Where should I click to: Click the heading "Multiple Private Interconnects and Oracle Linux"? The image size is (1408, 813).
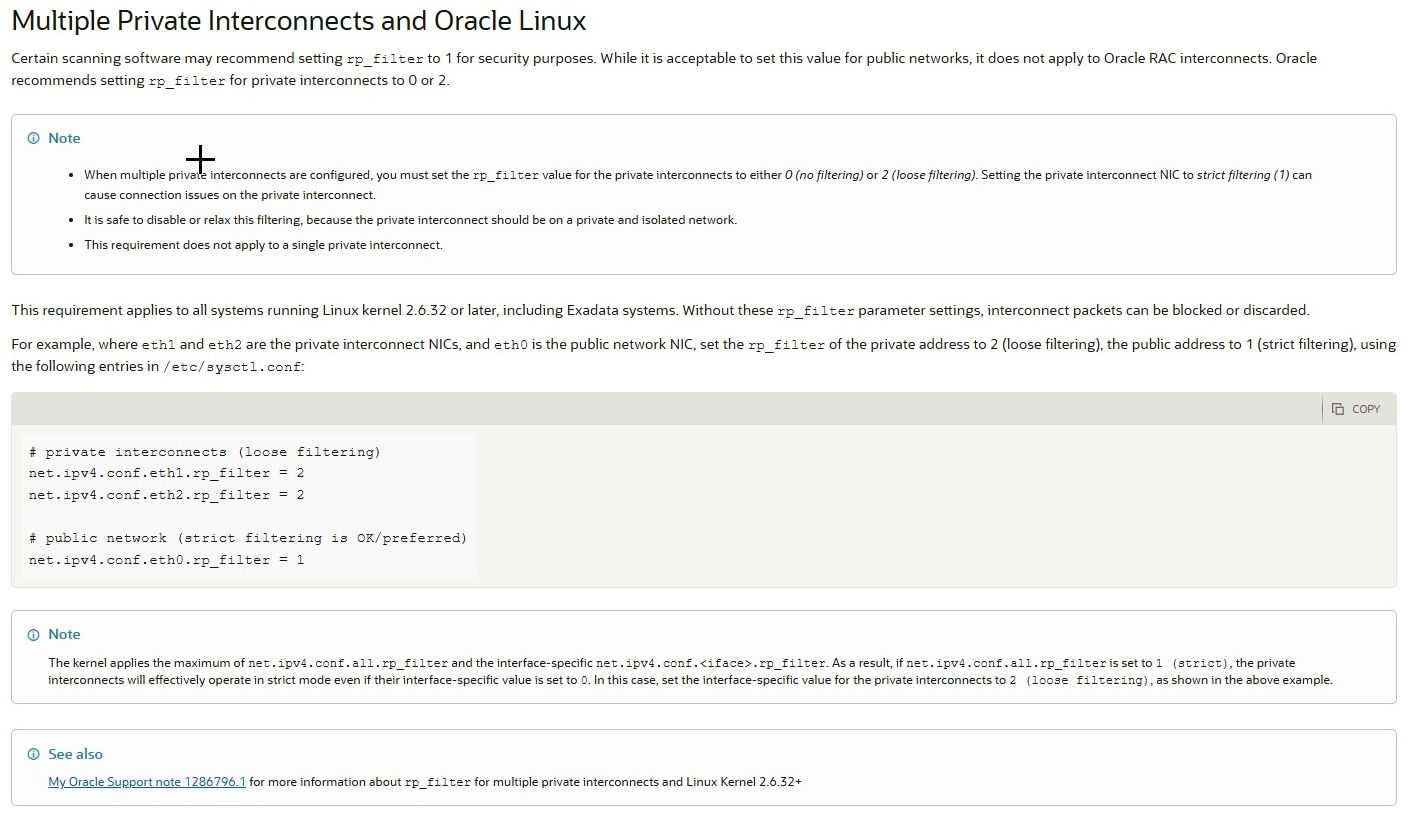299,20
